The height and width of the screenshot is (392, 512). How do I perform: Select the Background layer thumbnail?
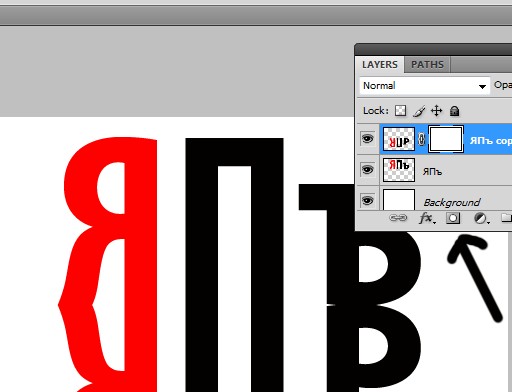399,199
